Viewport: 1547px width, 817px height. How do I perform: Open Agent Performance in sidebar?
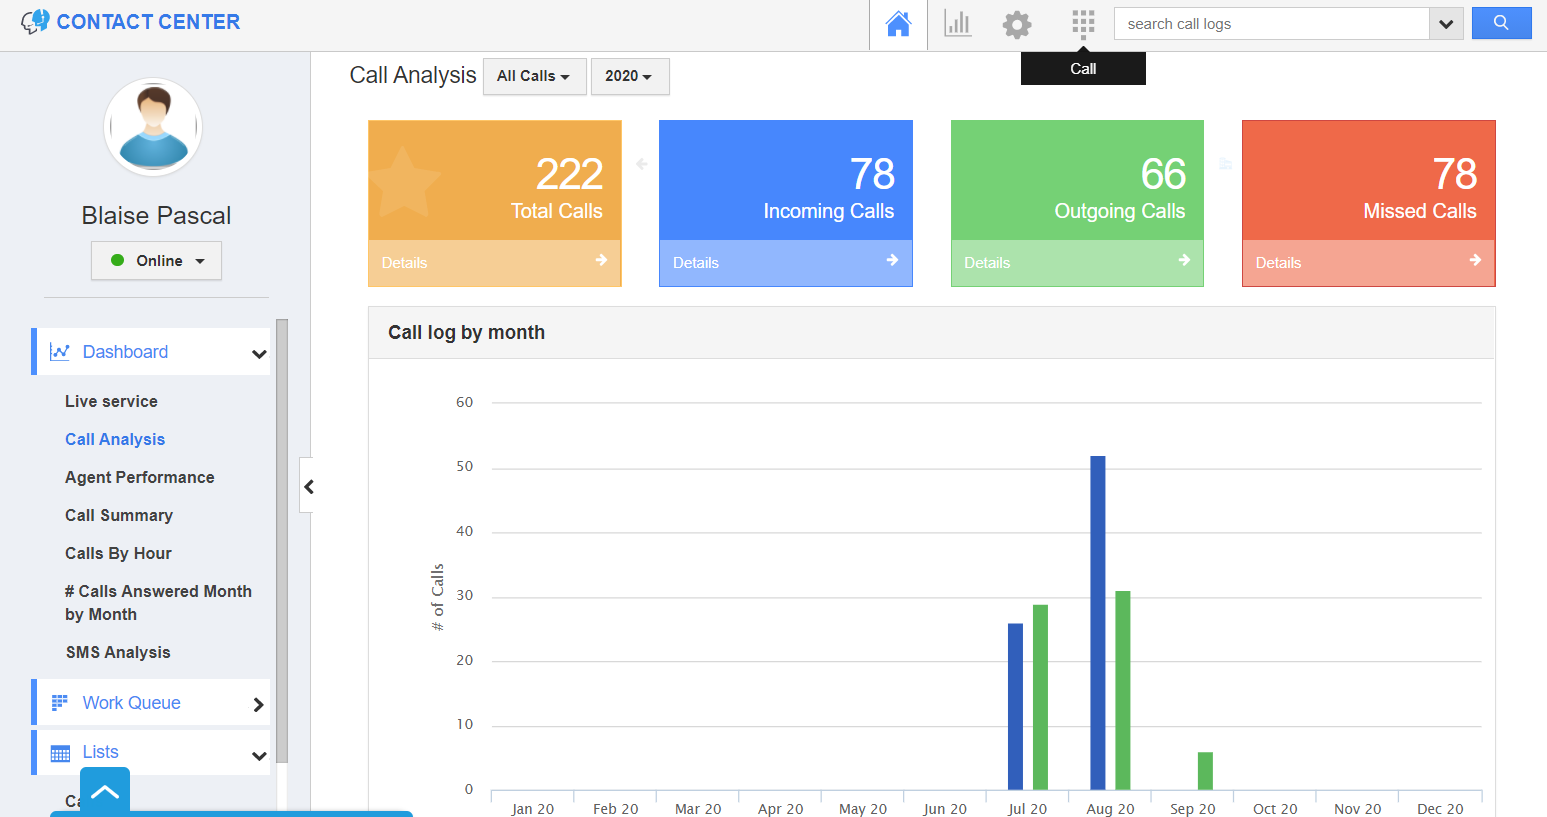pos(139,477)
